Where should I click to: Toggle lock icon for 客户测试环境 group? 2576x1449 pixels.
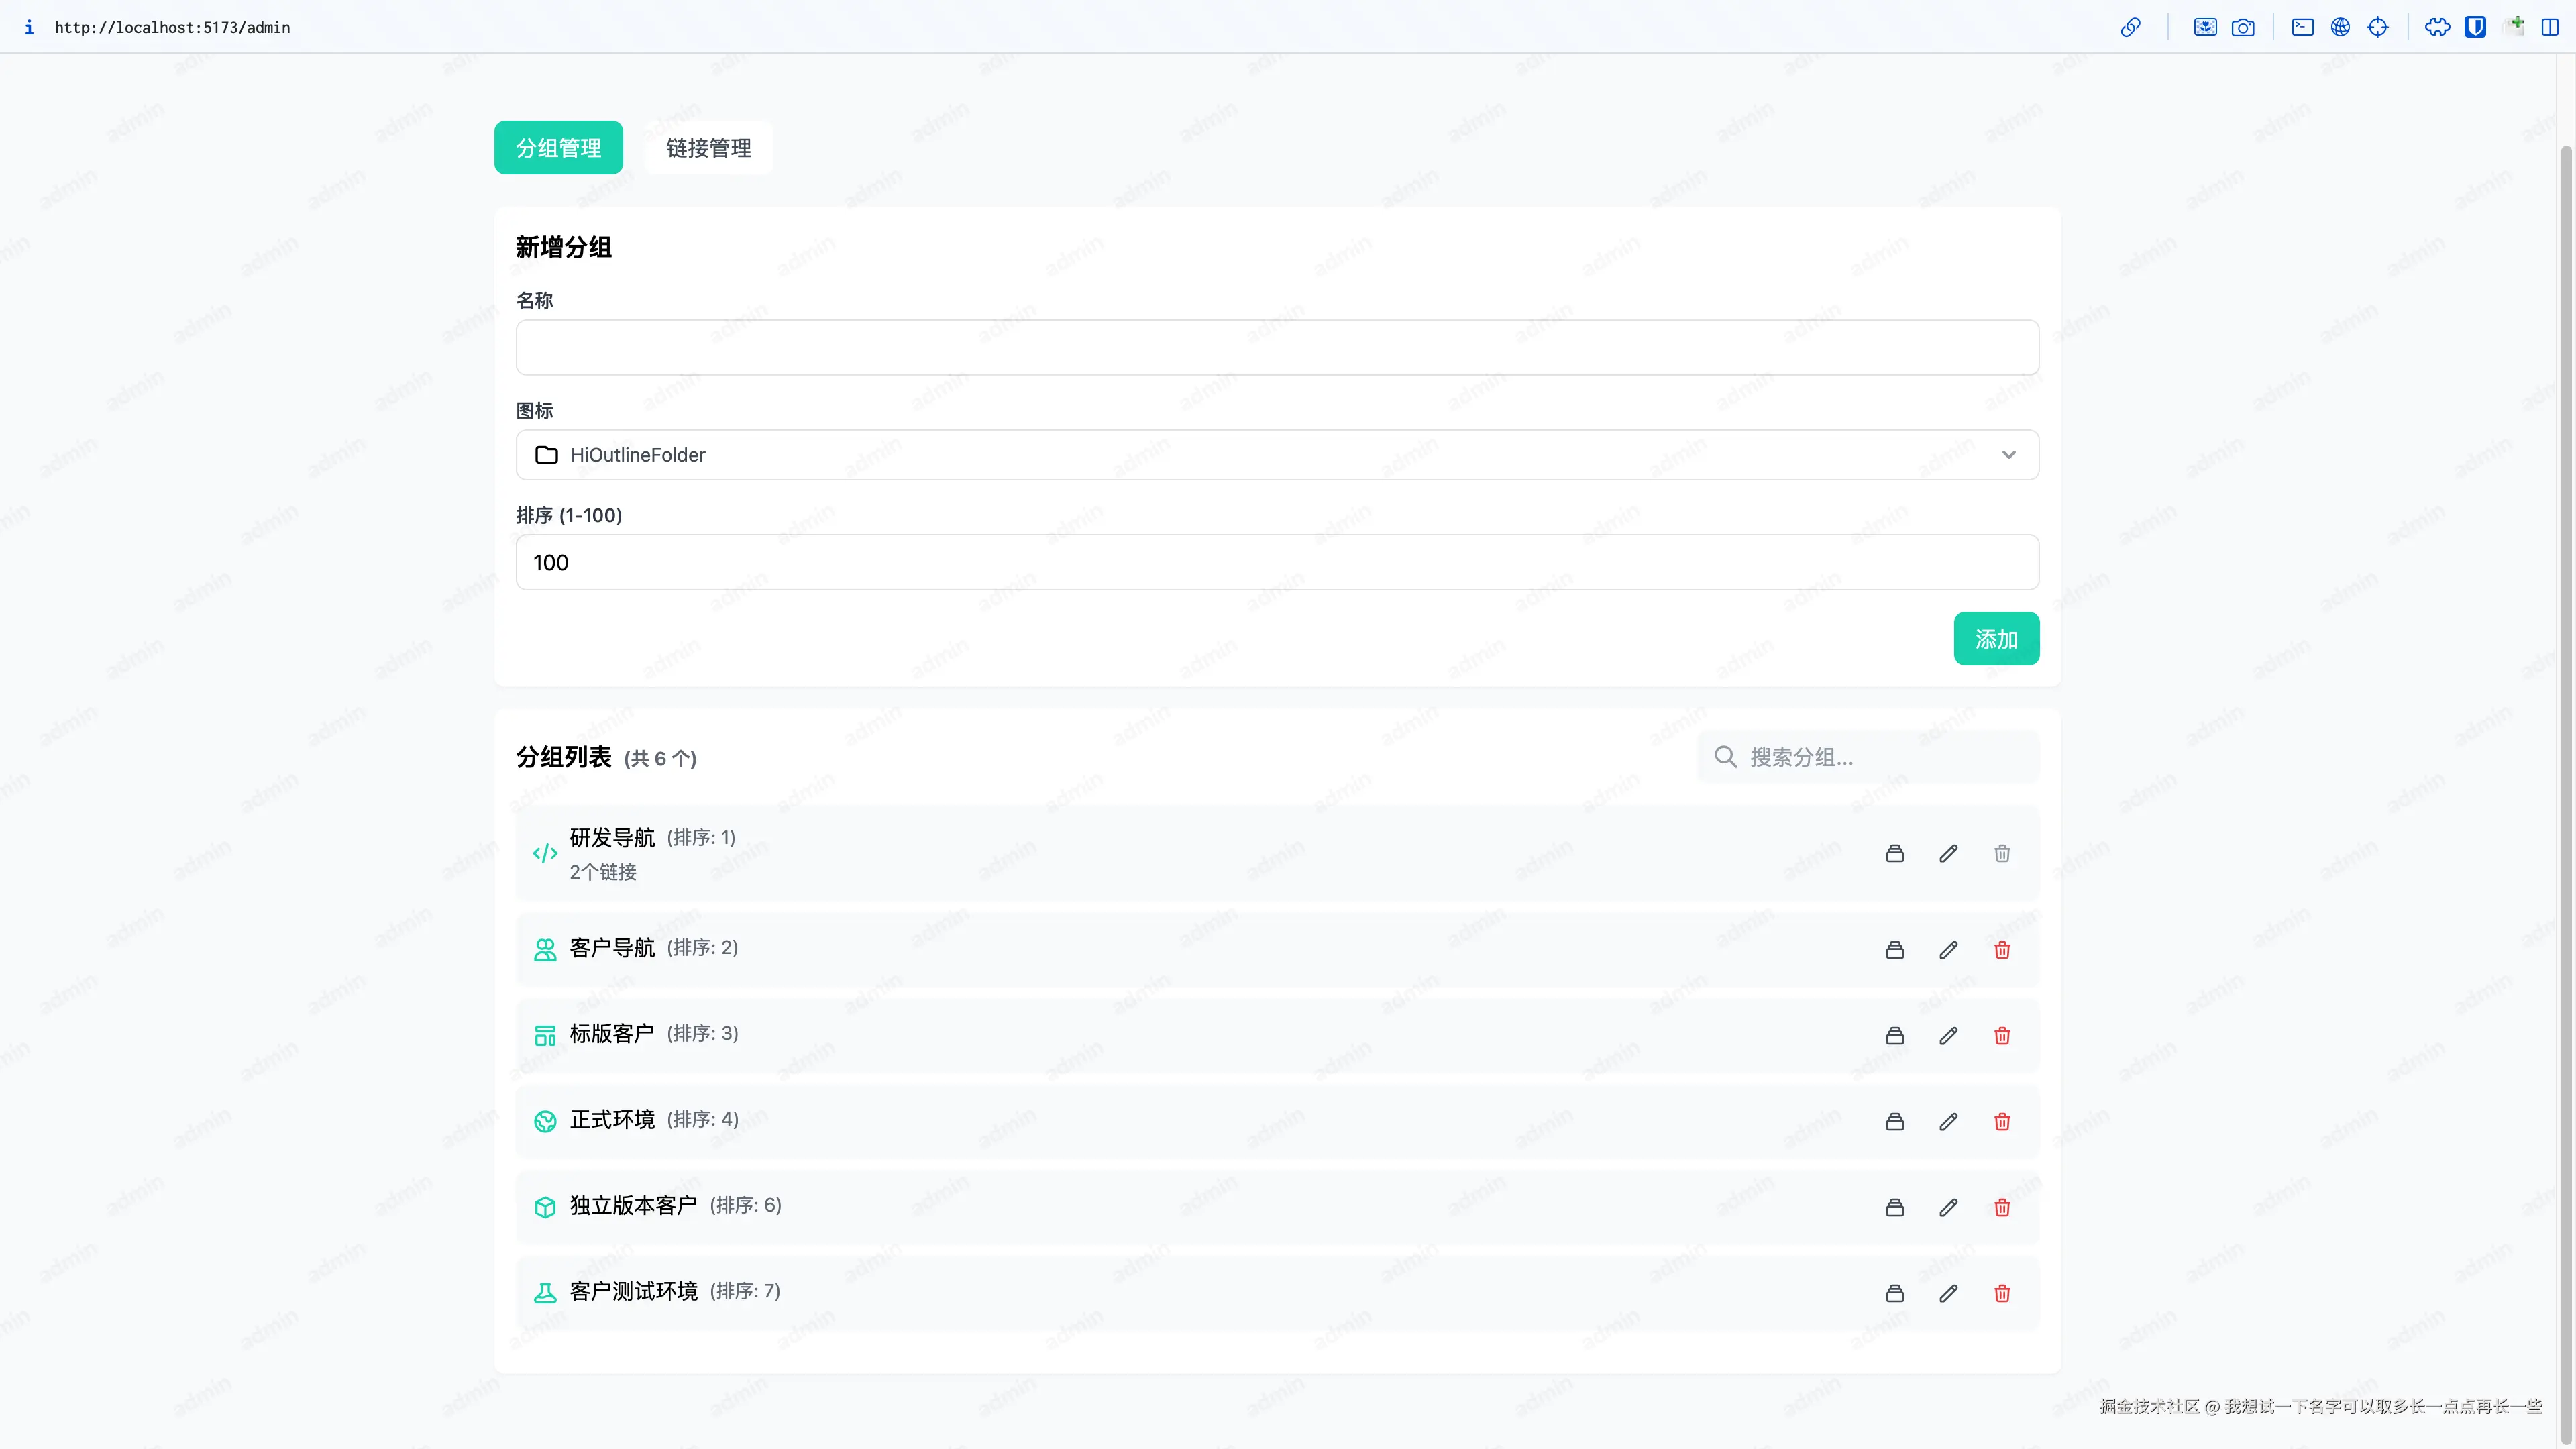(x=1894, y=1293)
